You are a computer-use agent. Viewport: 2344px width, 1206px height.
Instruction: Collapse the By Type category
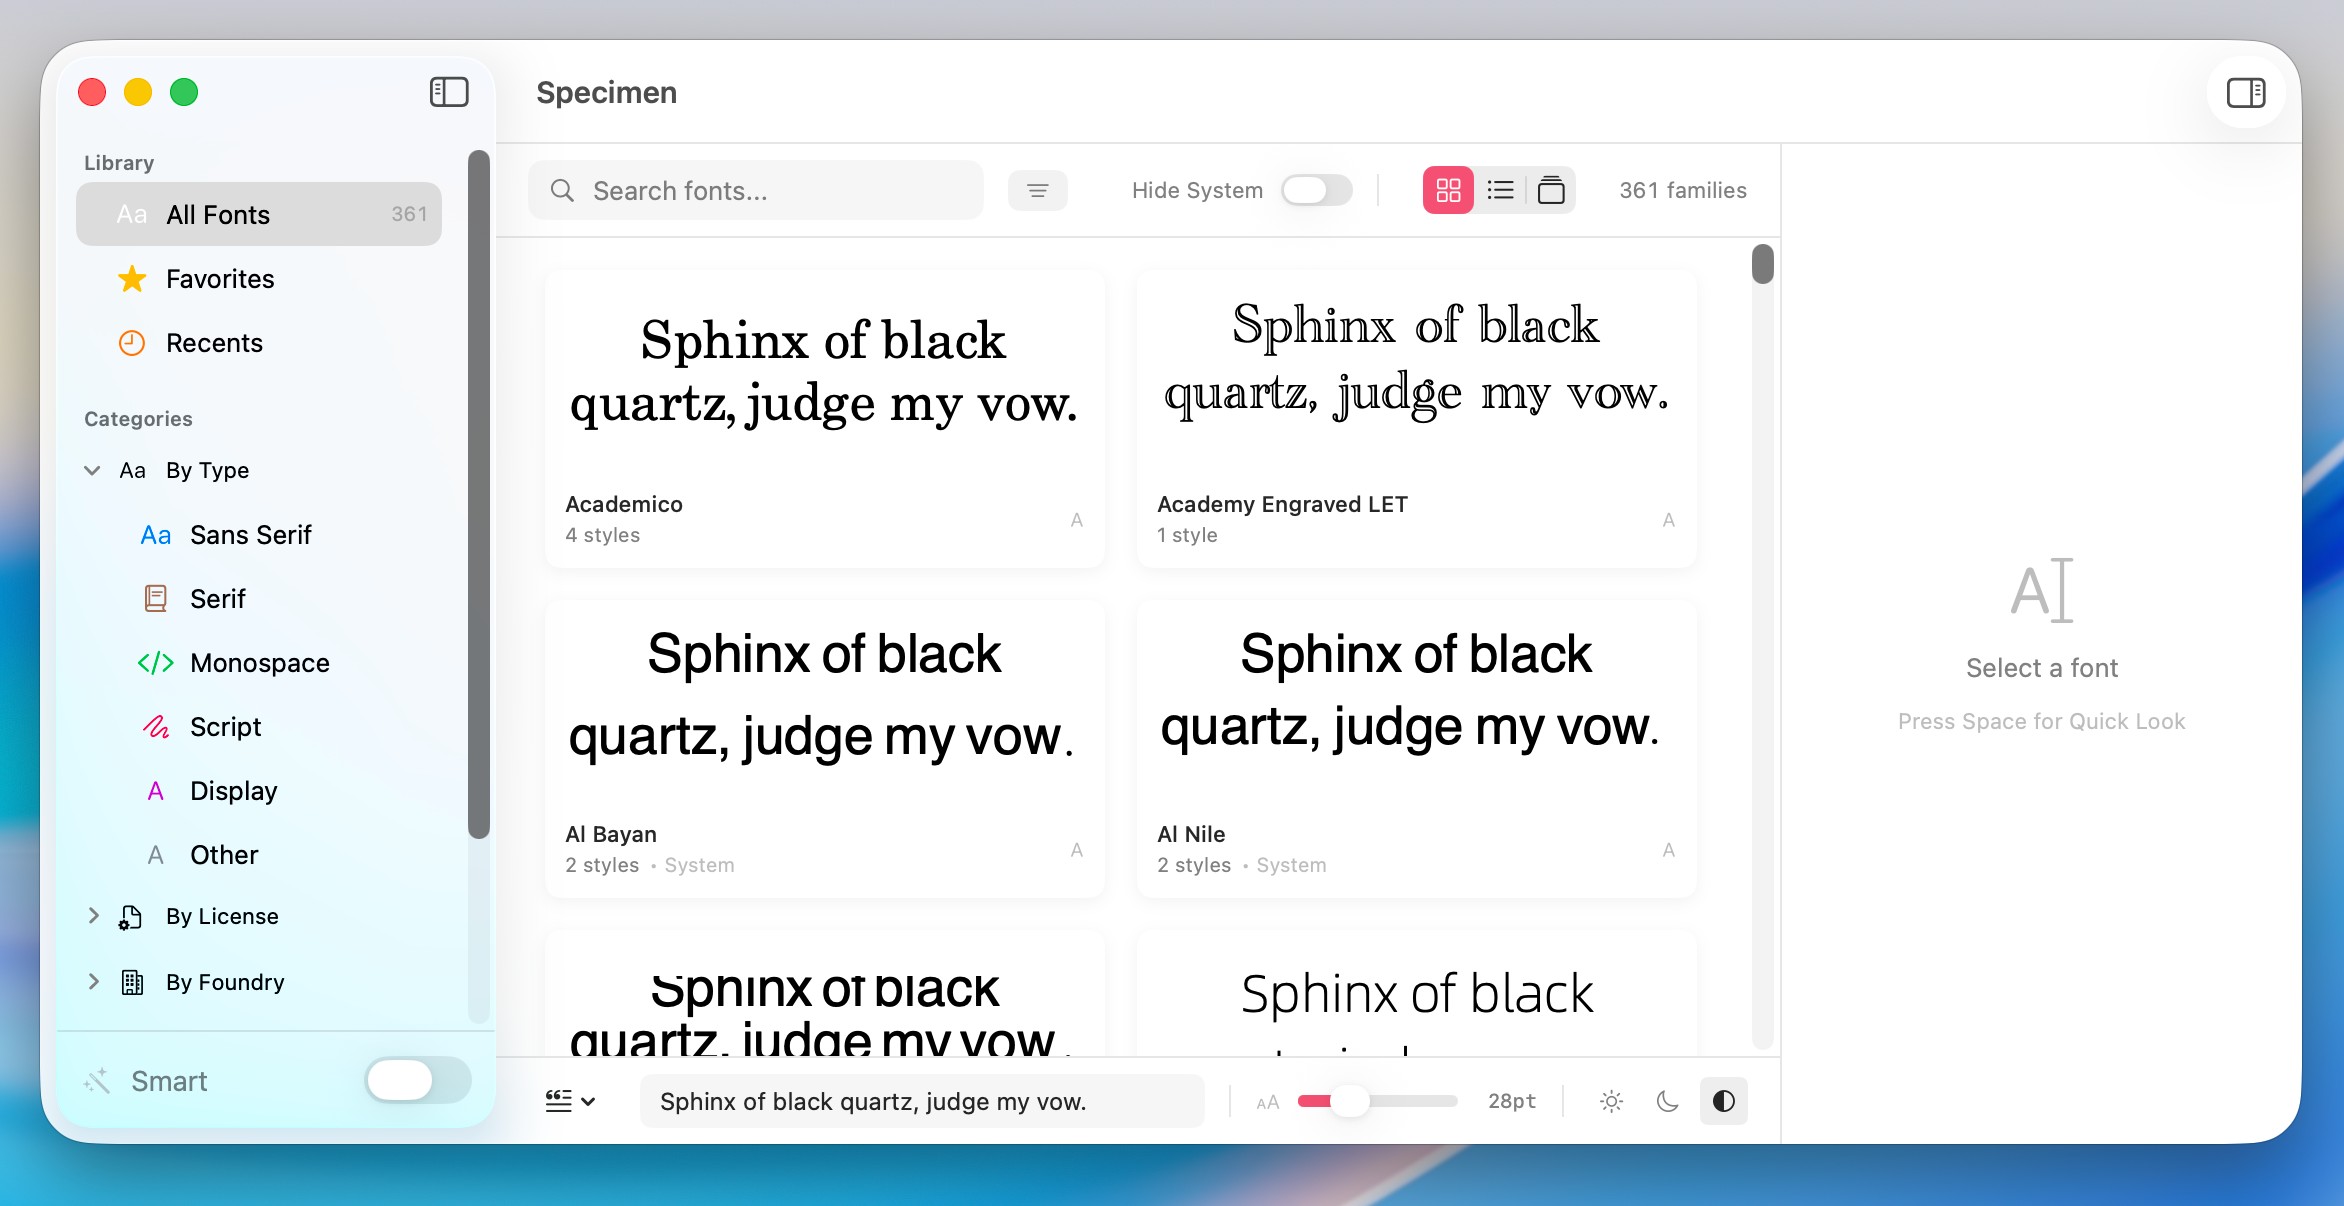92,470
